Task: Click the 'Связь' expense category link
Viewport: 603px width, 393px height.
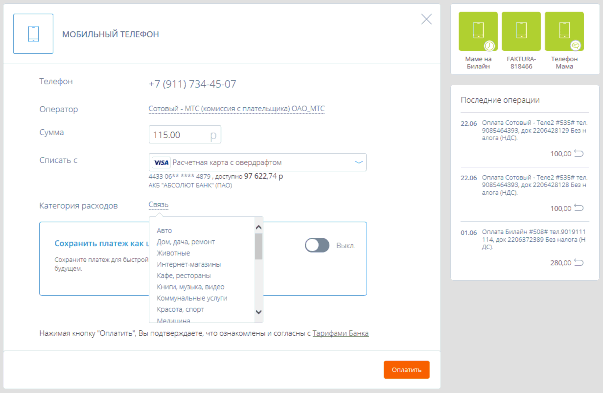Action: [x=158, y=205]
